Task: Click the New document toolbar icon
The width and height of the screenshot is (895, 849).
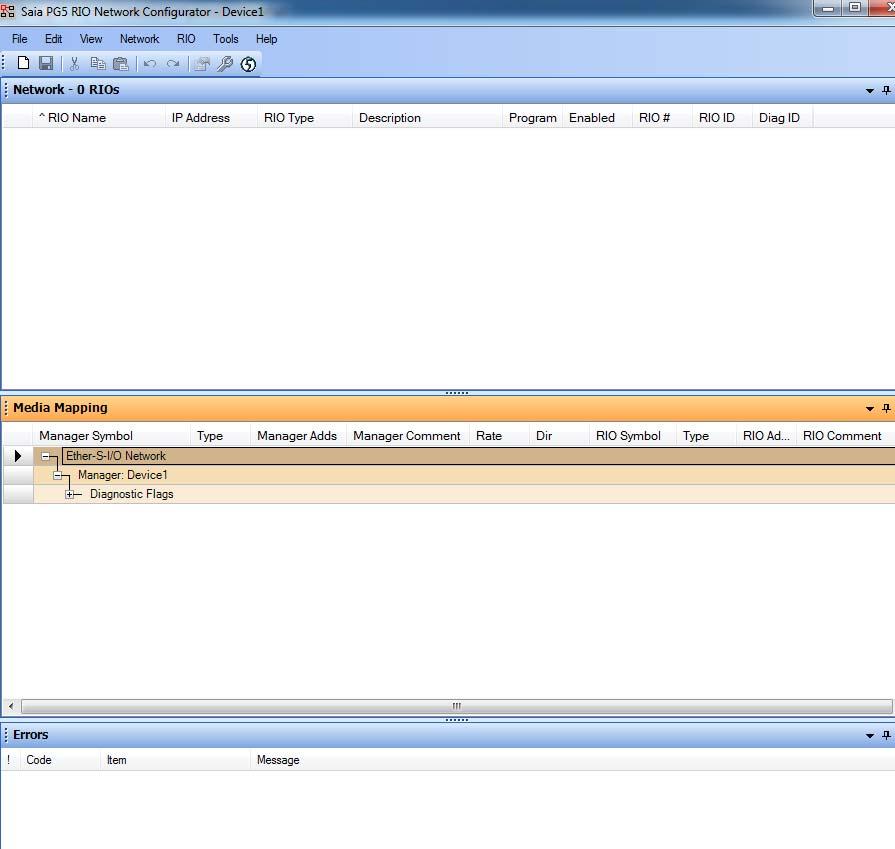Action: click(x=23, y=63)
